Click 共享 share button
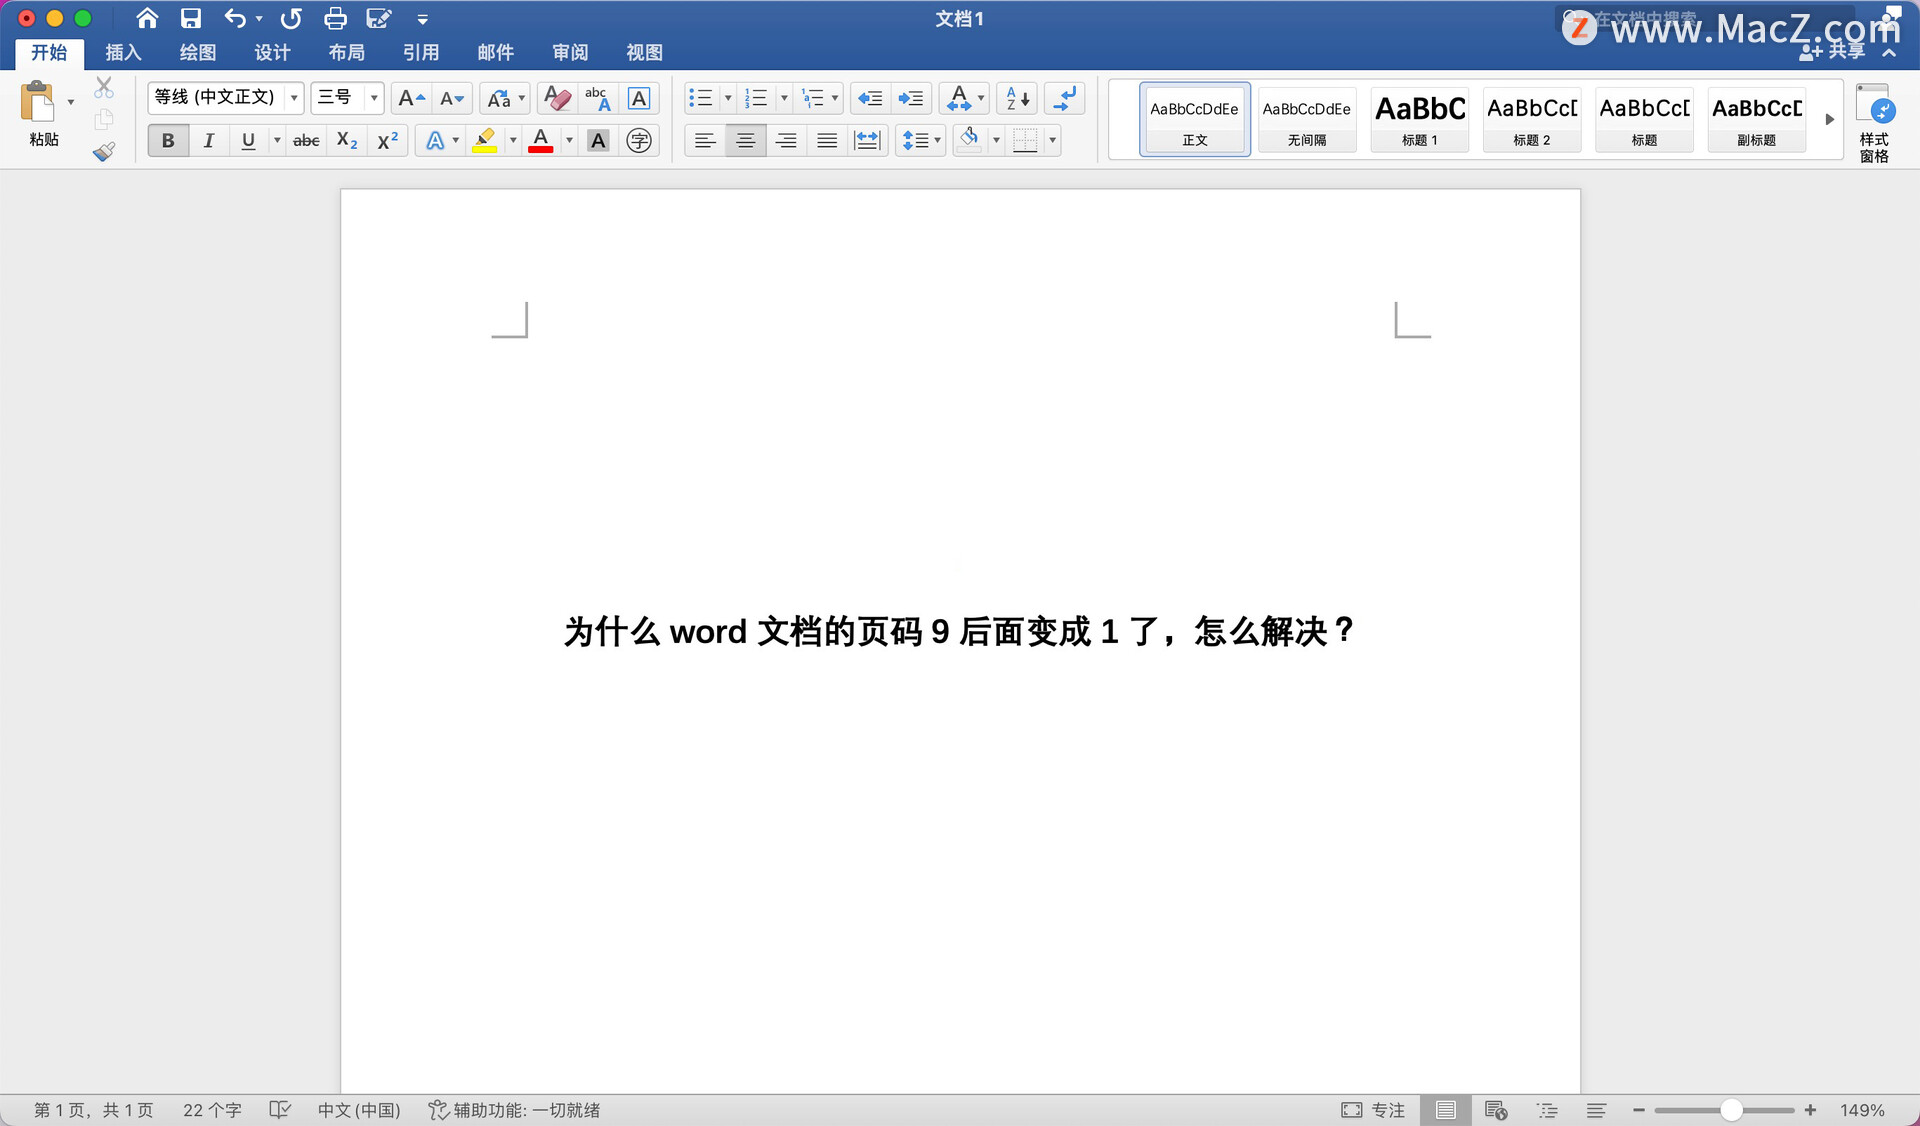Screen dimensions: 1920x1126 (x=1834, y=52)
